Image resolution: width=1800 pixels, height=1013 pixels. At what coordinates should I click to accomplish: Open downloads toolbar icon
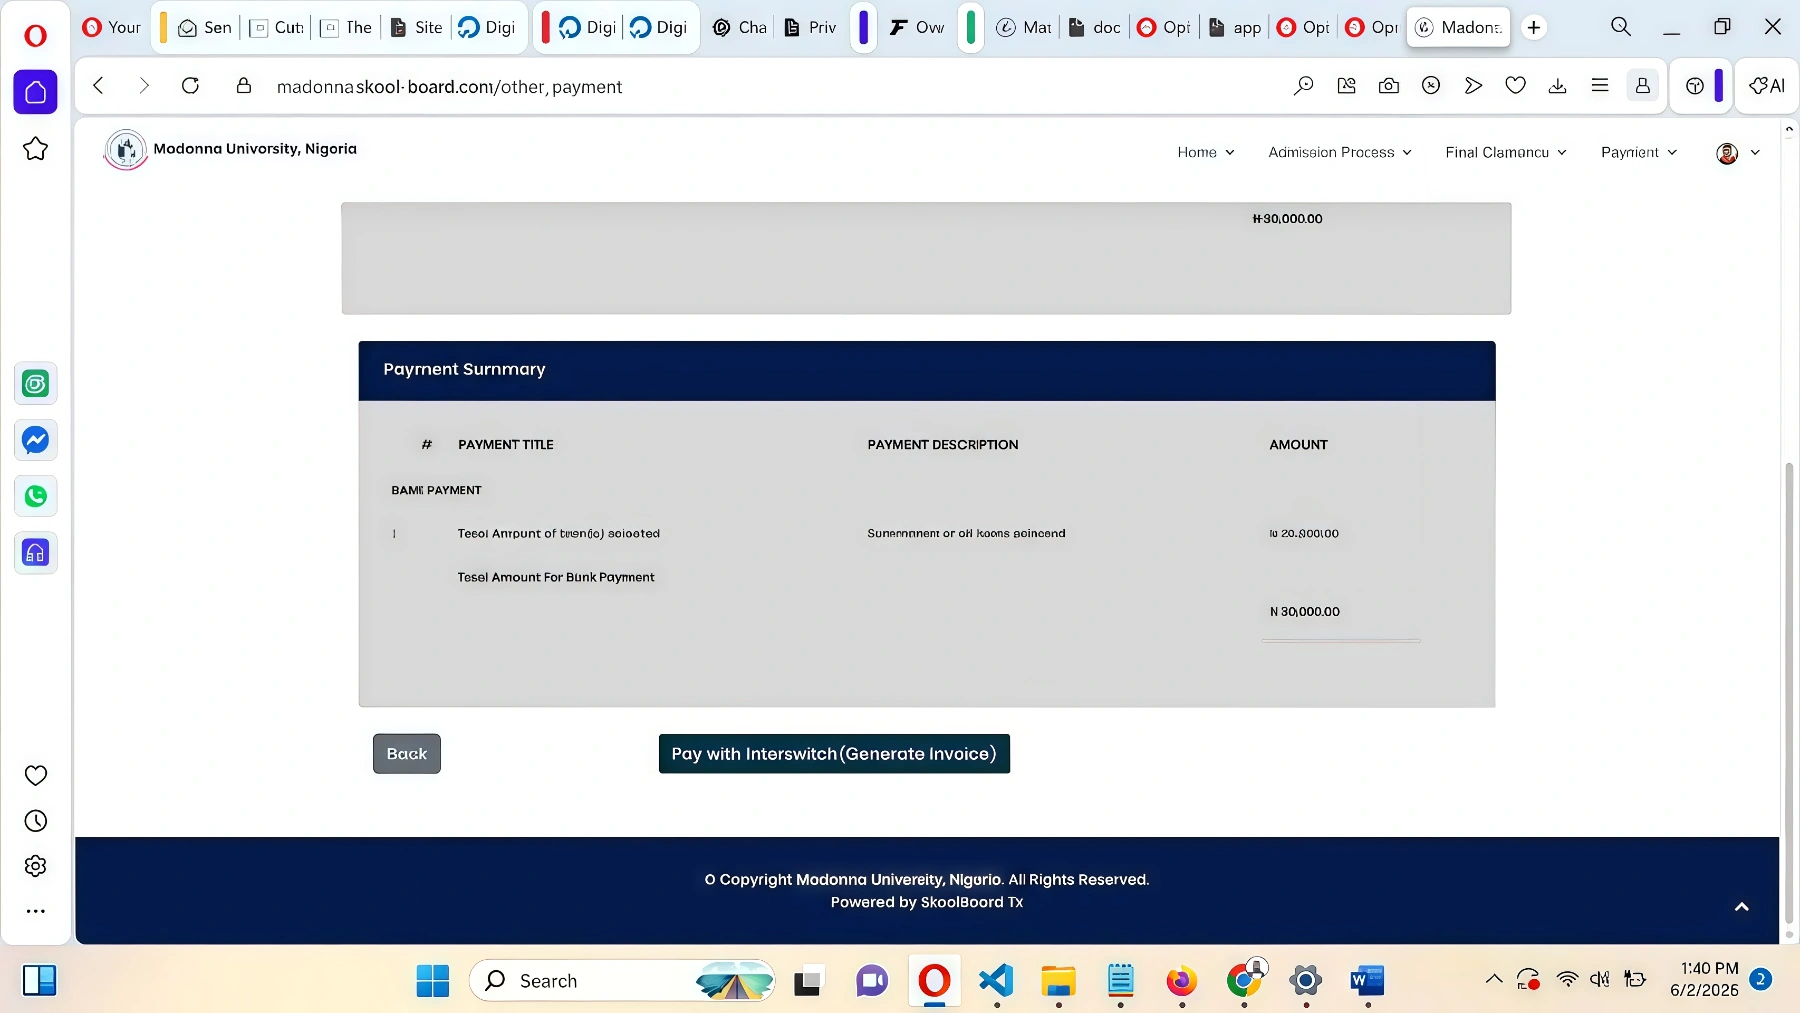point(1557,86)
